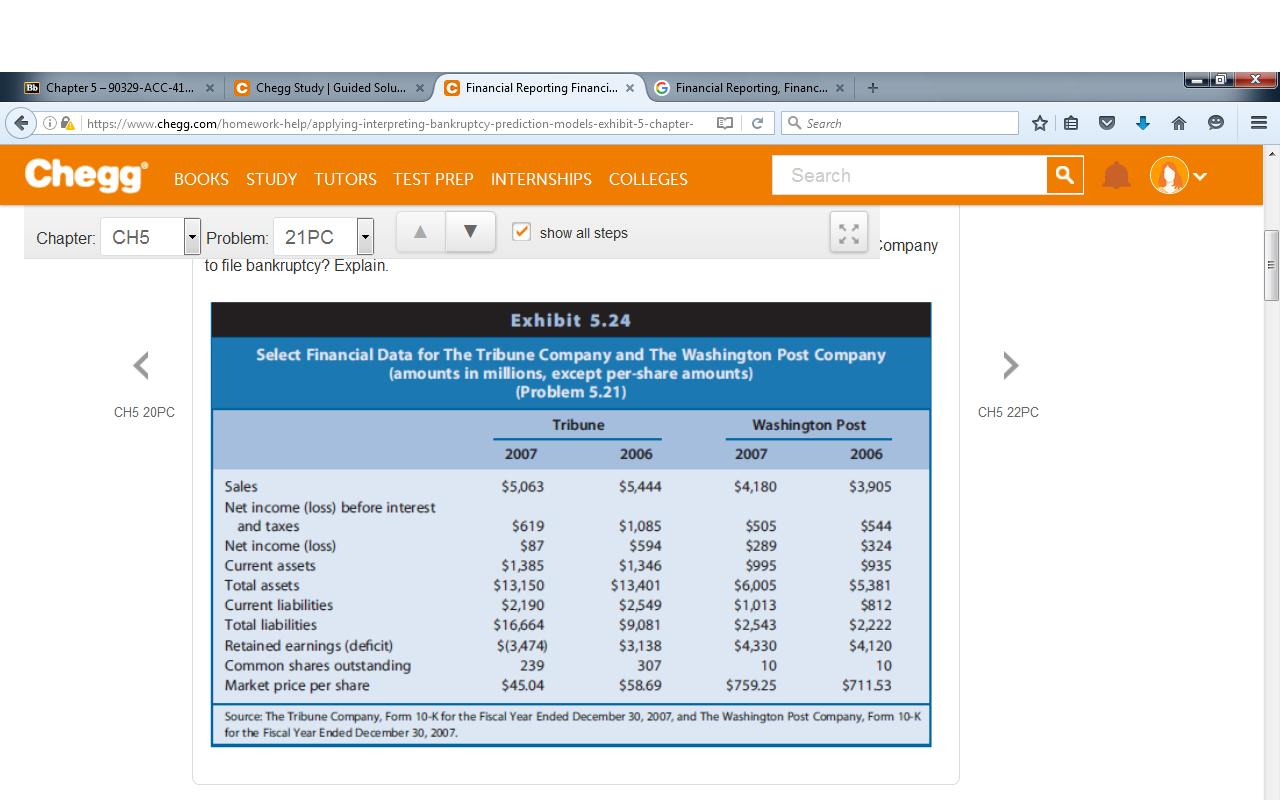The height and width of the screenshot is (800, 1280).
Task: Expand the problem view with the fullscreen icon
Action: (848, 232)
